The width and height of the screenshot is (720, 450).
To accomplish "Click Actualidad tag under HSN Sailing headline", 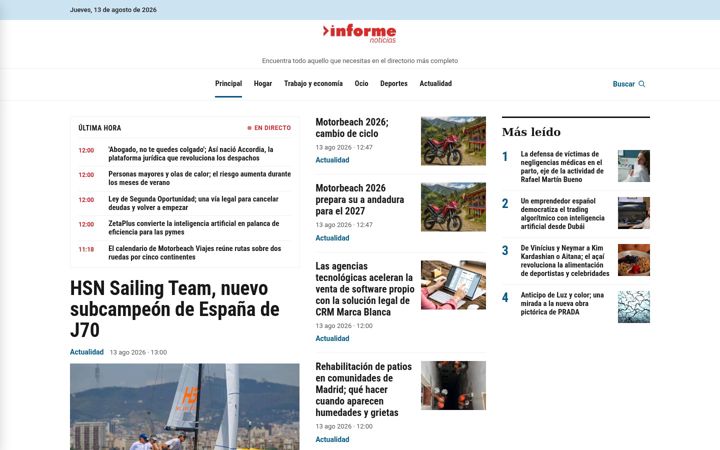I will click(87, 352).
